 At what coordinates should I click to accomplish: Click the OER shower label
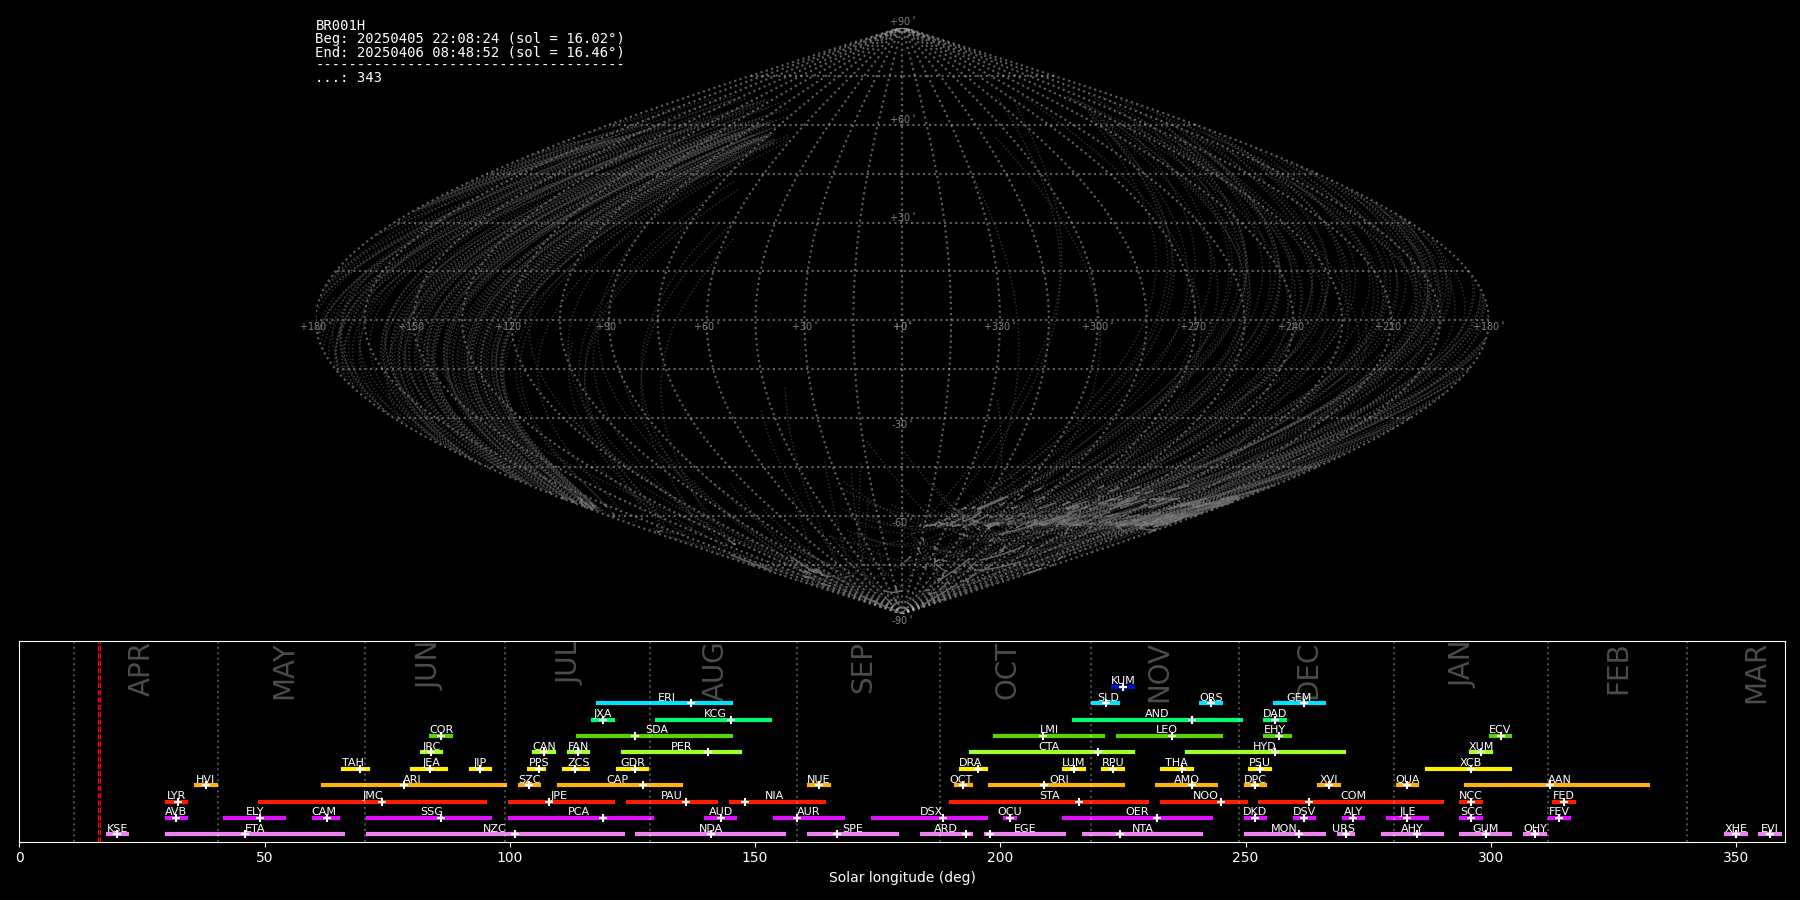(1137, 812)
